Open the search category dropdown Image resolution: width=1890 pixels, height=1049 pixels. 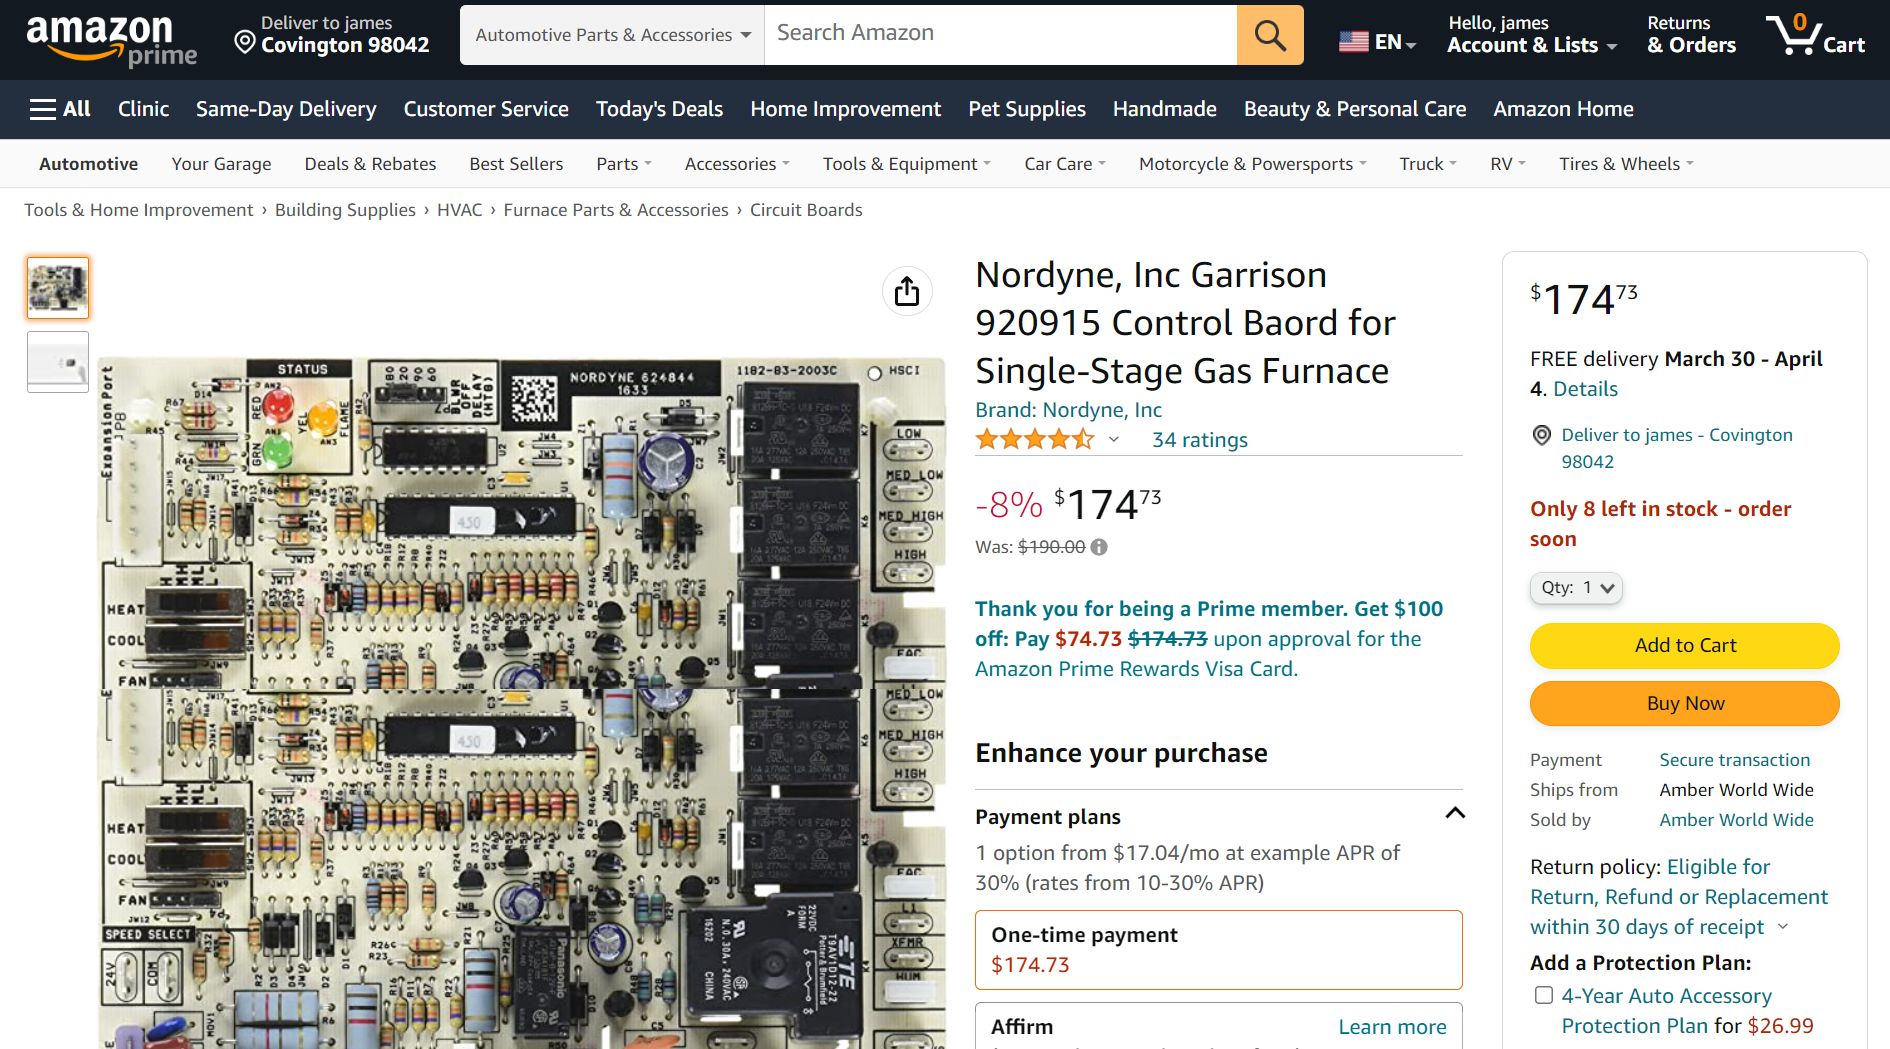612,35
